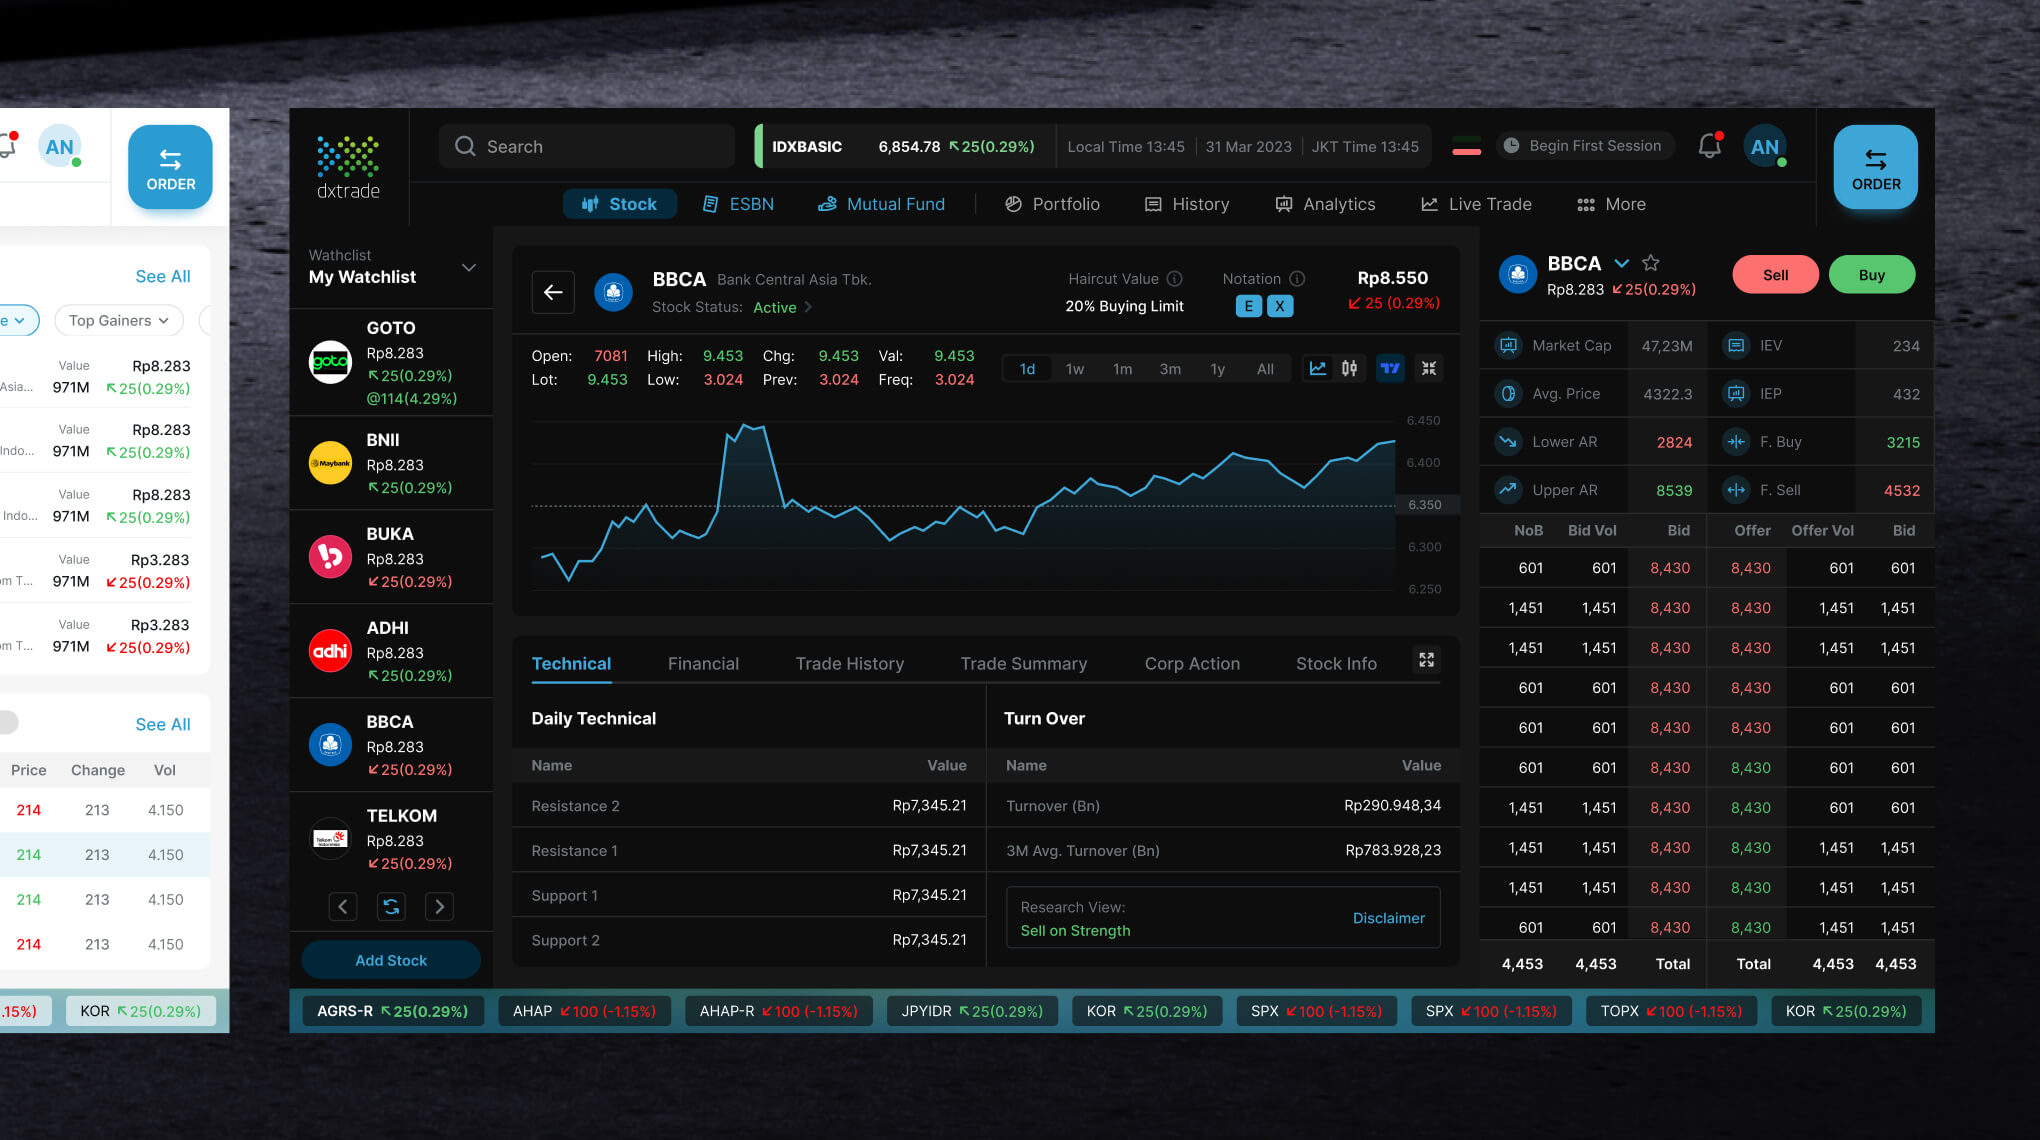The width and height of the screenshot is (2040, 1140).
Task: Click the Indonesian flag icon
Action: [x=1466, y=146]
